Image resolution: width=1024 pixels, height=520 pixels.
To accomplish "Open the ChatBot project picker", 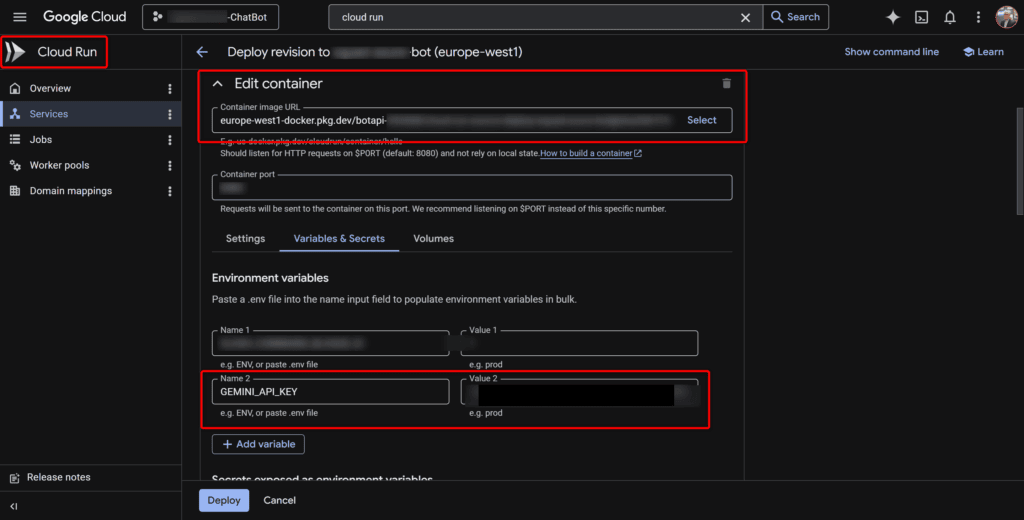I will (x=210, y=17).
